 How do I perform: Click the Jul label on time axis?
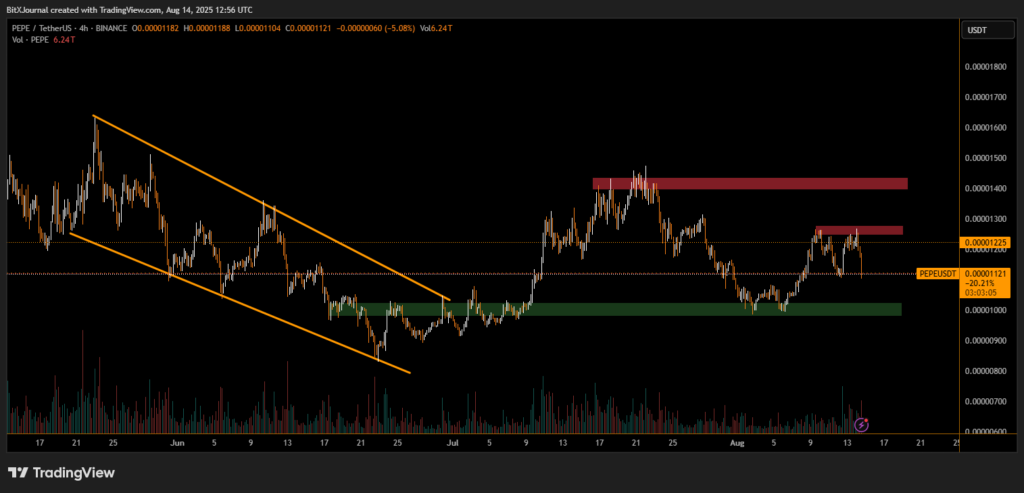coord(452,440)
